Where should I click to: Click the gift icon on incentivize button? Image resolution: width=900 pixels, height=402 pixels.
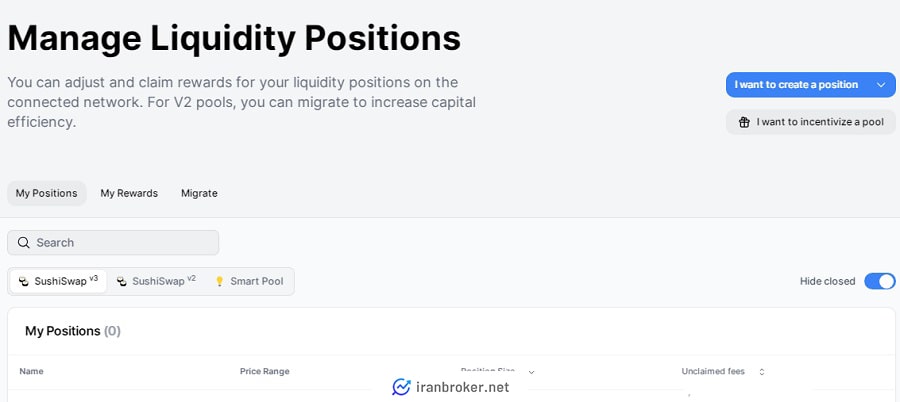pos(744,122)
